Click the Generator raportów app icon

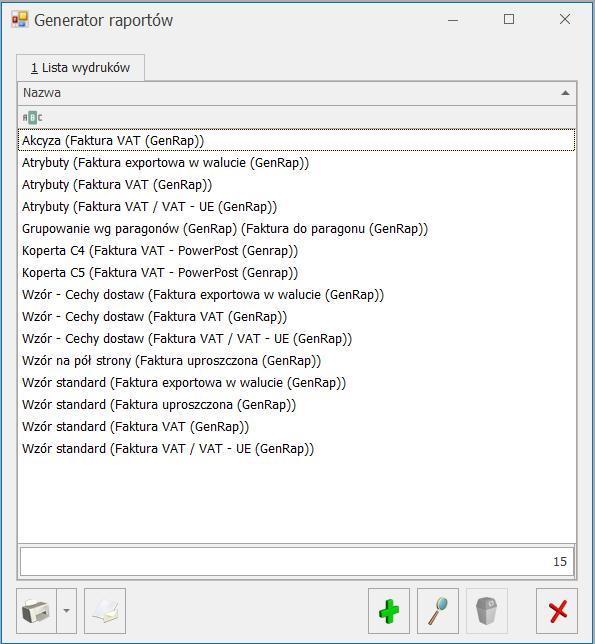click(x=20, y=20)
